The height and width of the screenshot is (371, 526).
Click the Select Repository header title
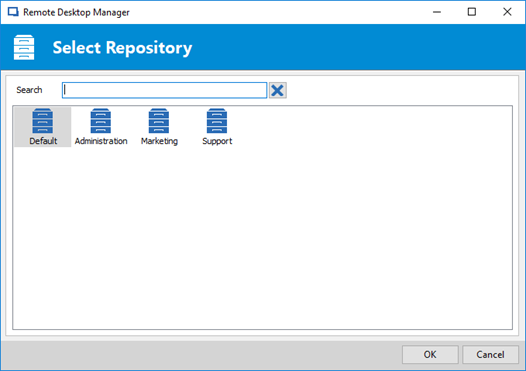(x=122, y=48)
